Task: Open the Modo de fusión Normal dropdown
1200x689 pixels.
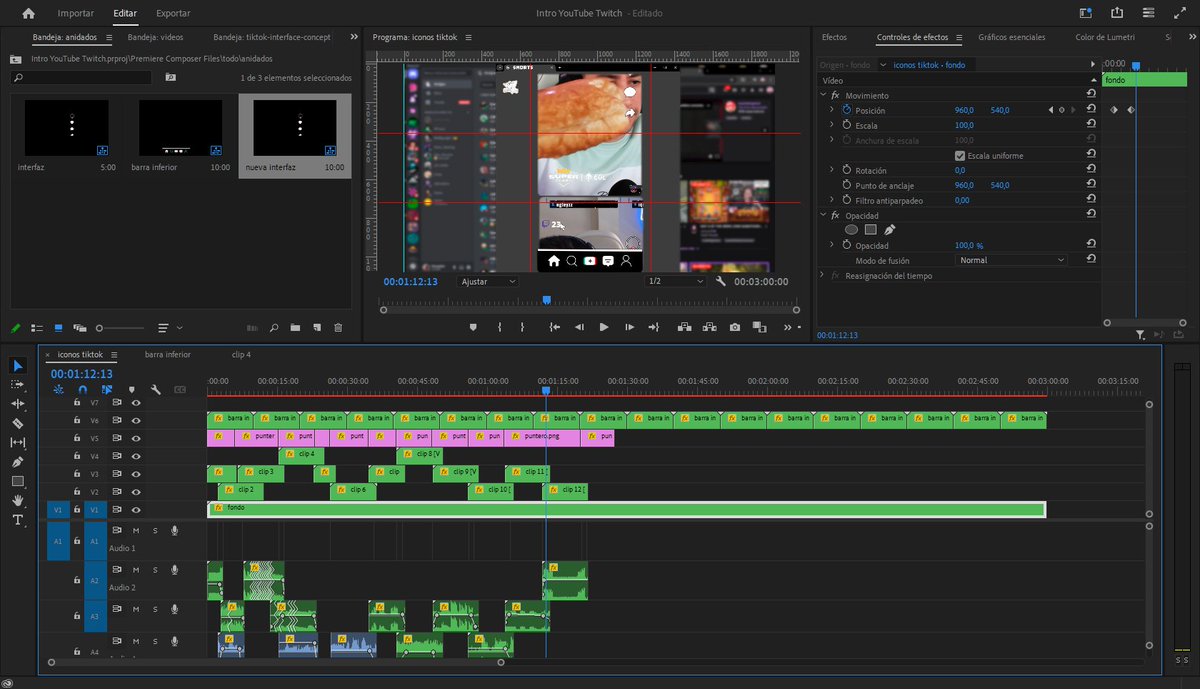Action: coord(1011,260)
